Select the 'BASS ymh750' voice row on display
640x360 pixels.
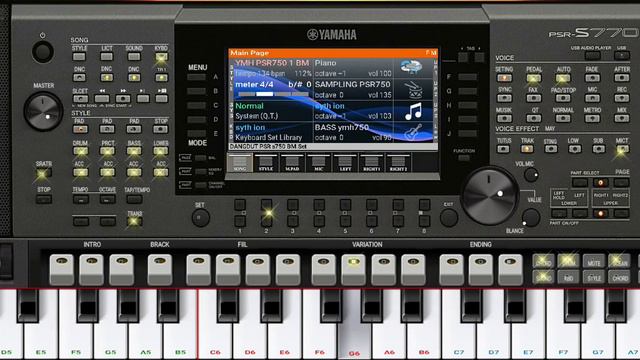pyautogui.click(x=353, y=132)
